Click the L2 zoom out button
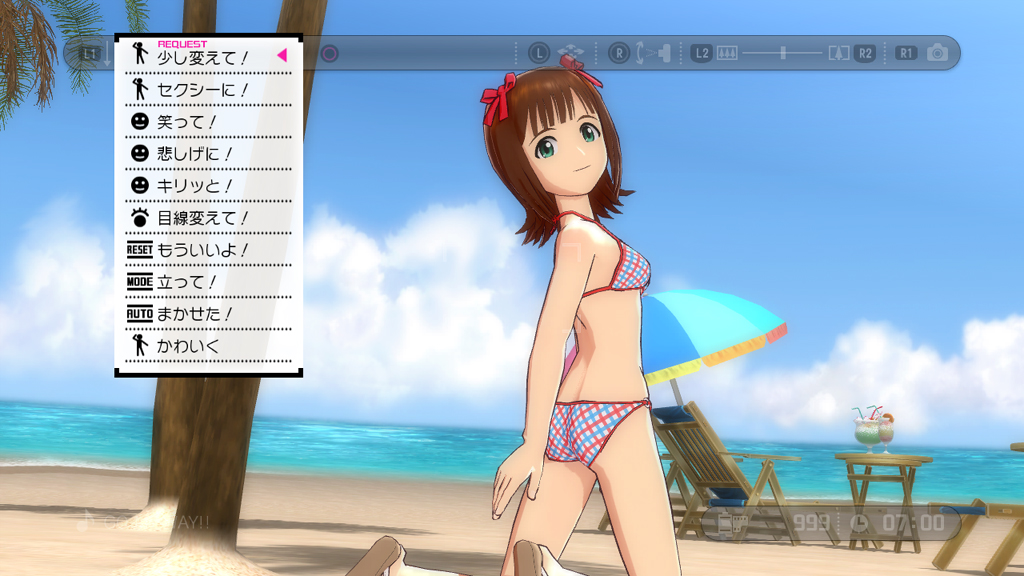Screen dimensions: 1024x576 pyautogui.click(x=702, y=53)
